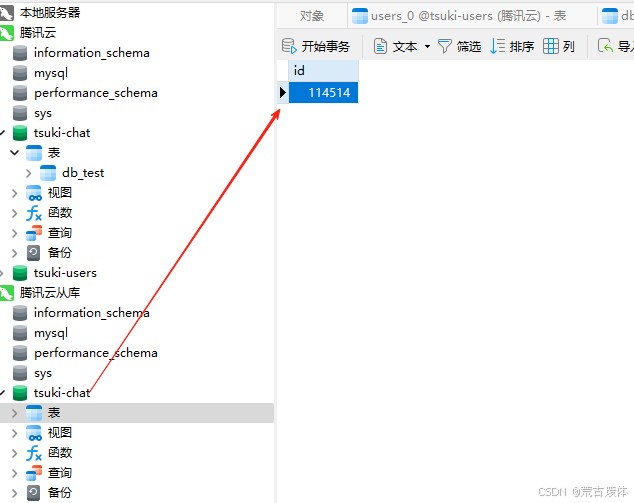Open performance_schema under 腾讯云从库
Screen dimensions: 634x503
tap(96, 353)
